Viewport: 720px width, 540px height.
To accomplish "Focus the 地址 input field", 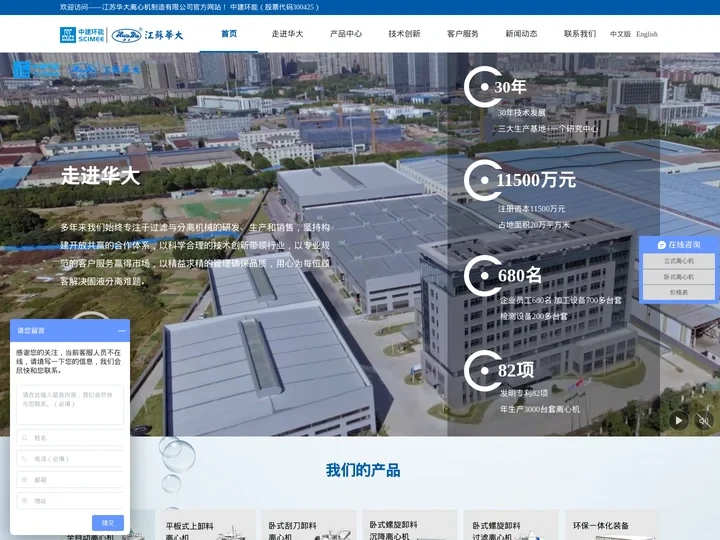I will [x=70, y=501].
